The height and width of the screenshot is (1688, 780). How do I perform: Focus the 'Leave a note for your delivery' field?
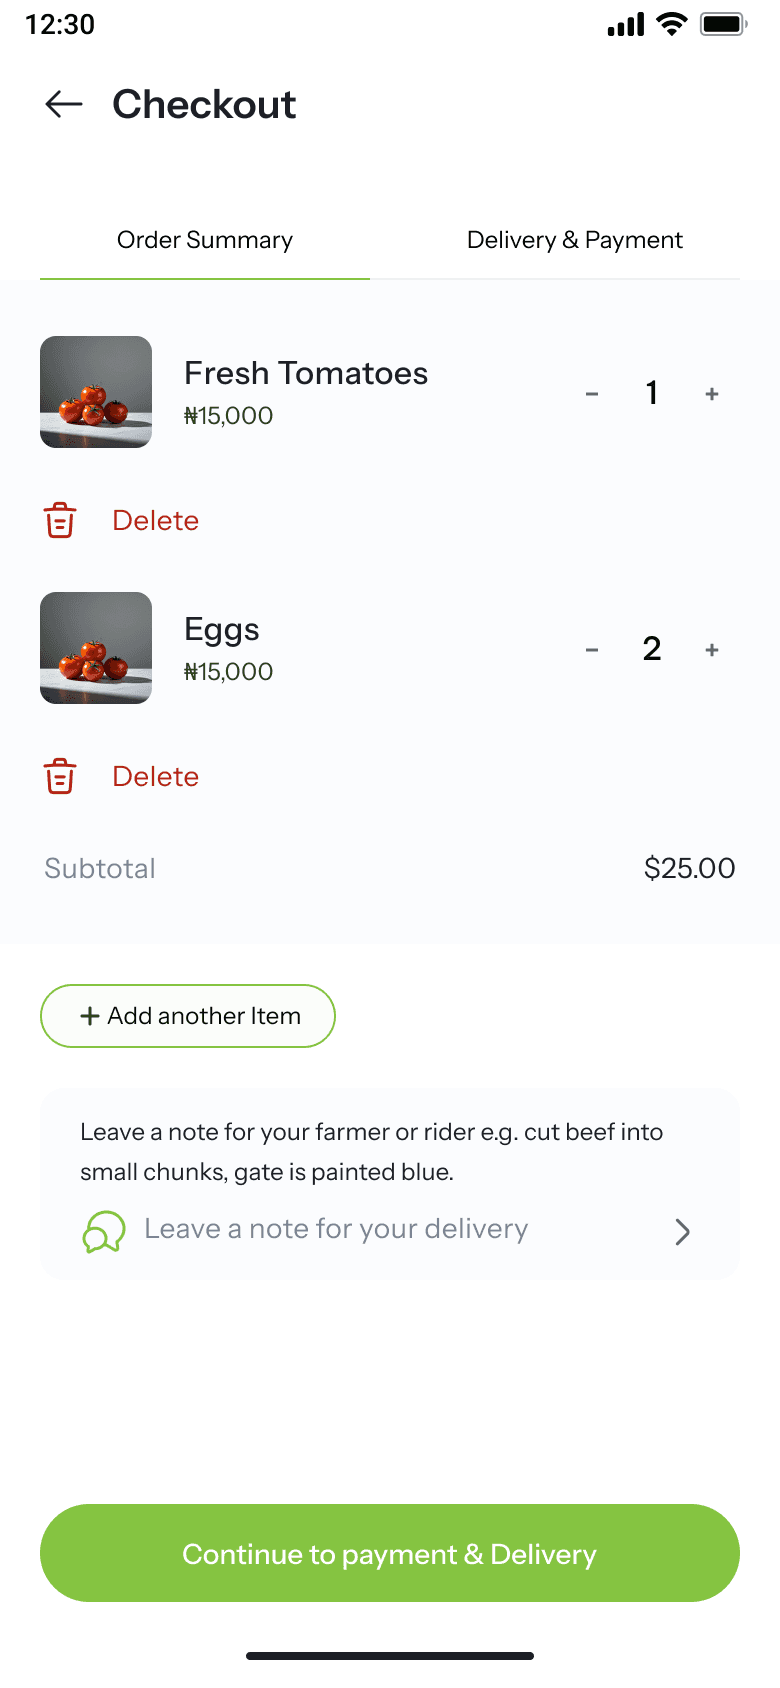pyautogui.click(x=336, y=1229)
